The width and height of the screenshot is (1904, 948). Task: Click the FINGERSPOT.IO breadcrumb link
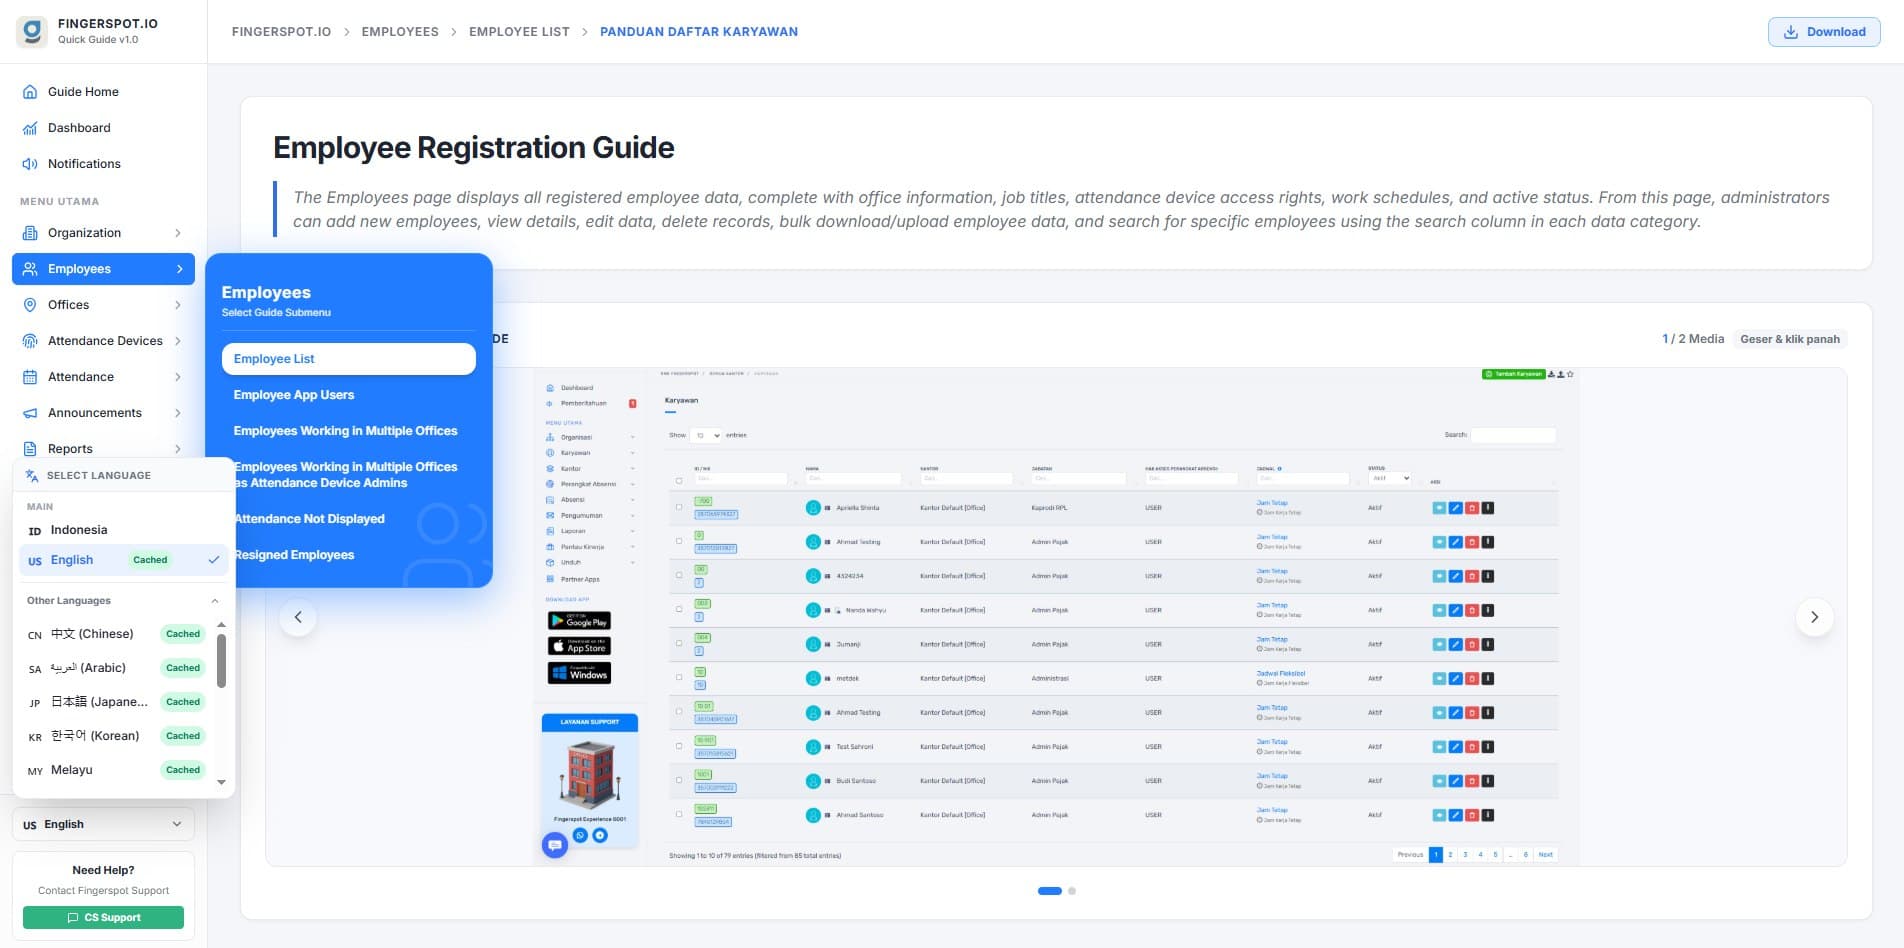[281, 32]
